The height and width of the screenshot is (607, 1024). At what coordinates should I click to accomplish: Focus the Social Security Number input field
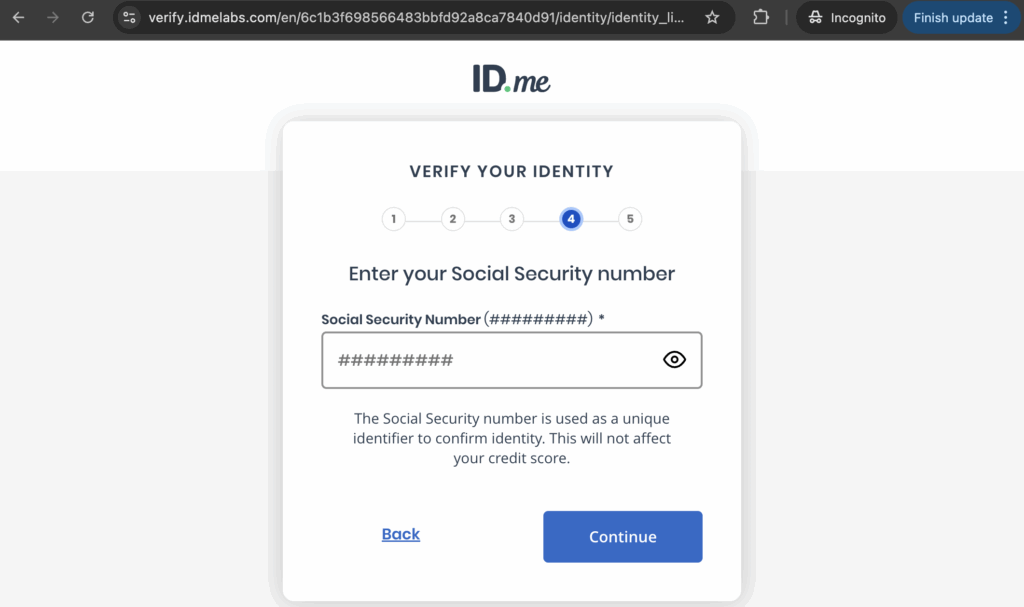pos(490,360)
